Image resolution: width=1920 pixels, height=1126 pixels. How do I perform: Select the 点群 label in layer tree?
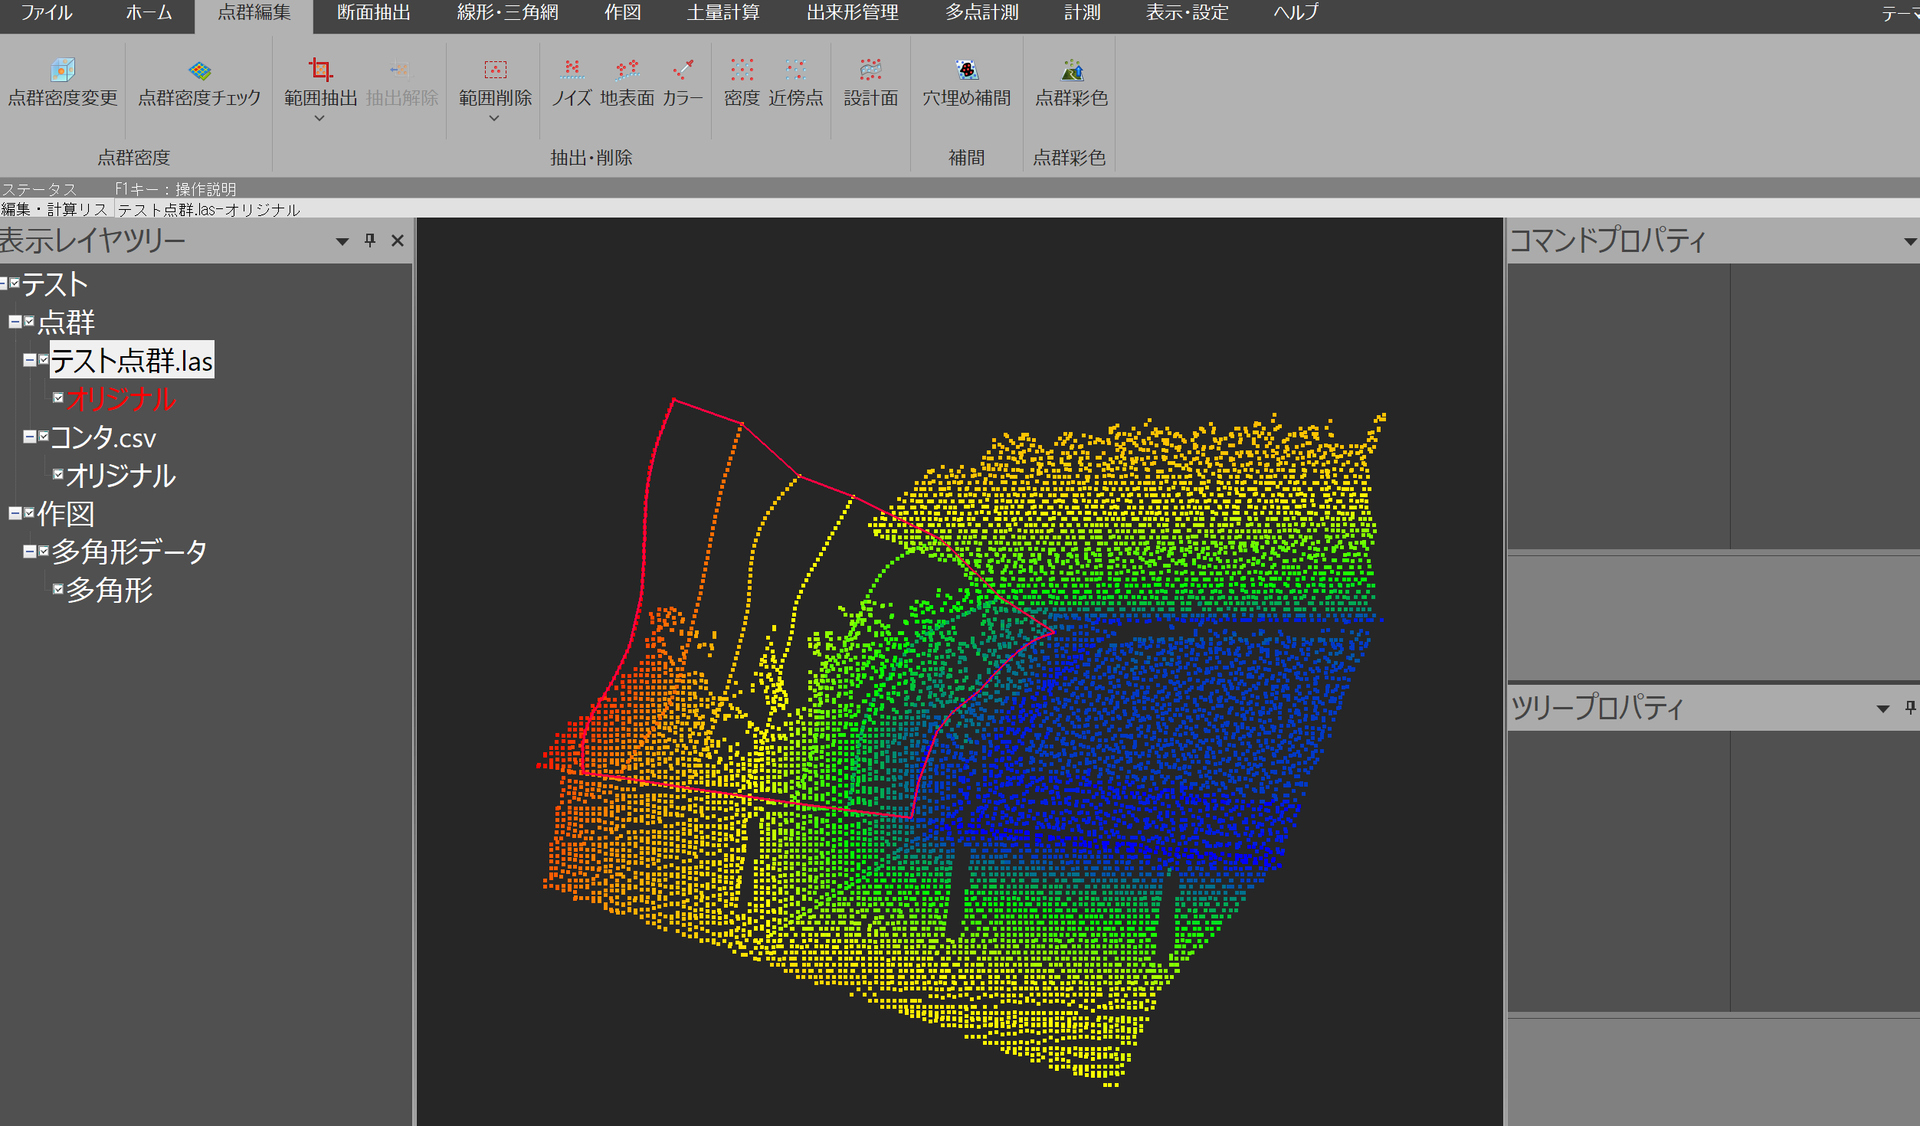coord(66,322)
